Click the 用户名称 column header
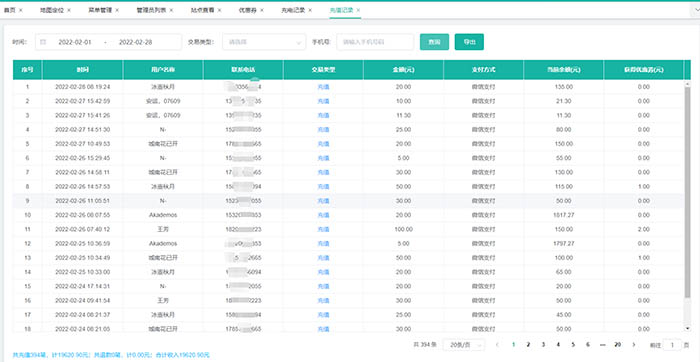Image resolution: width=700 pixels, height=362 pixels. click(x=163, y=70)
